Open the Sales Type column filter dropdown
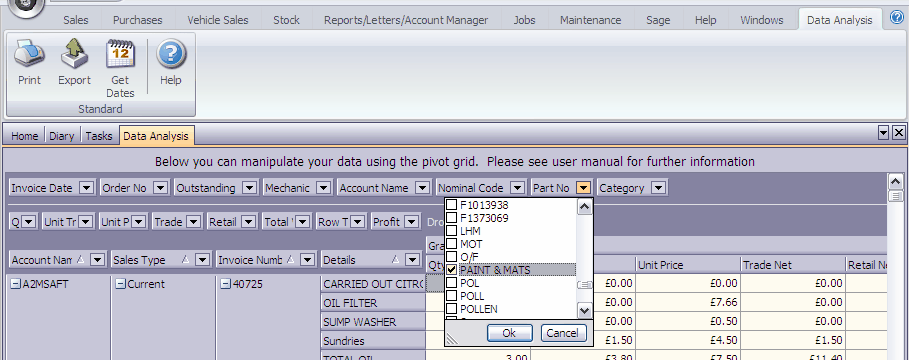 (x=202, y=260)
